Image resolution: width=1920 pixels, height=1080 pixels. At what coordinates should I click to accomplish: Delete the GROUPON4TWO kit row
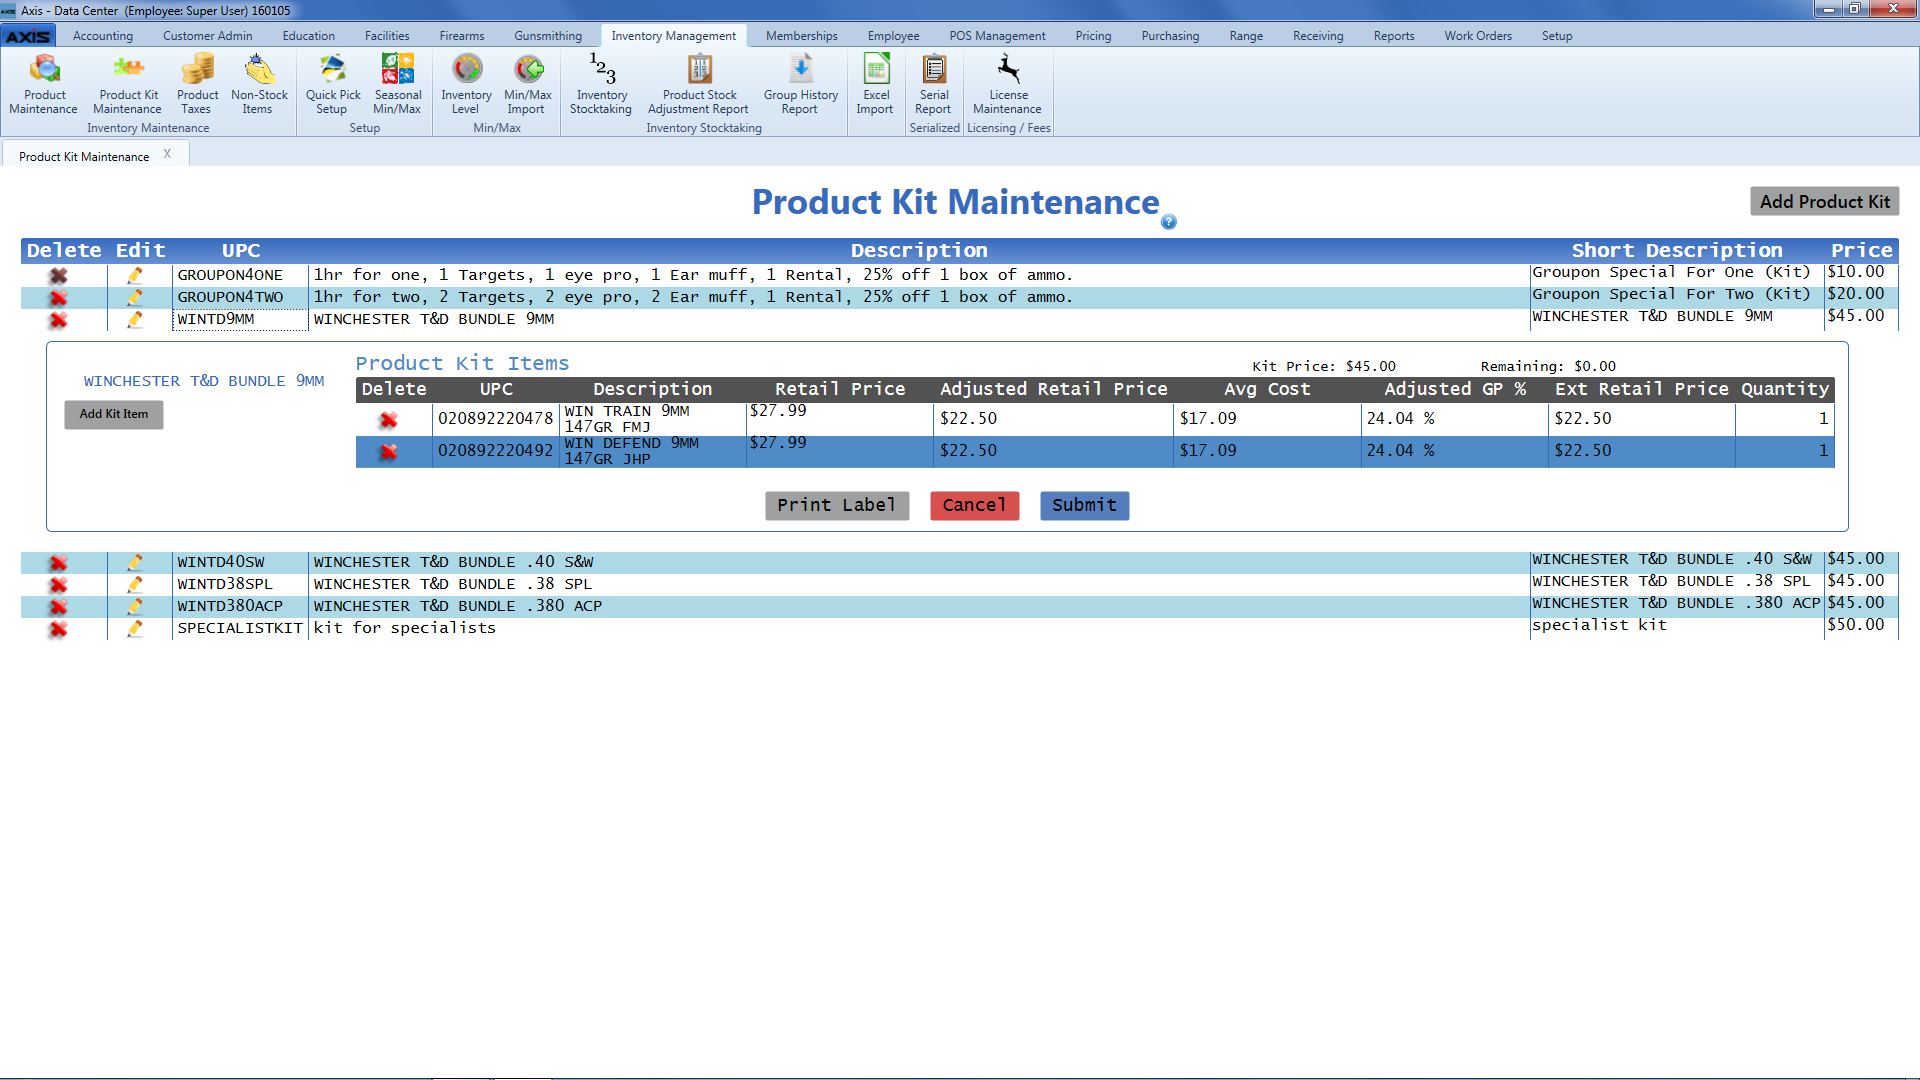click(x=59, y=297)
